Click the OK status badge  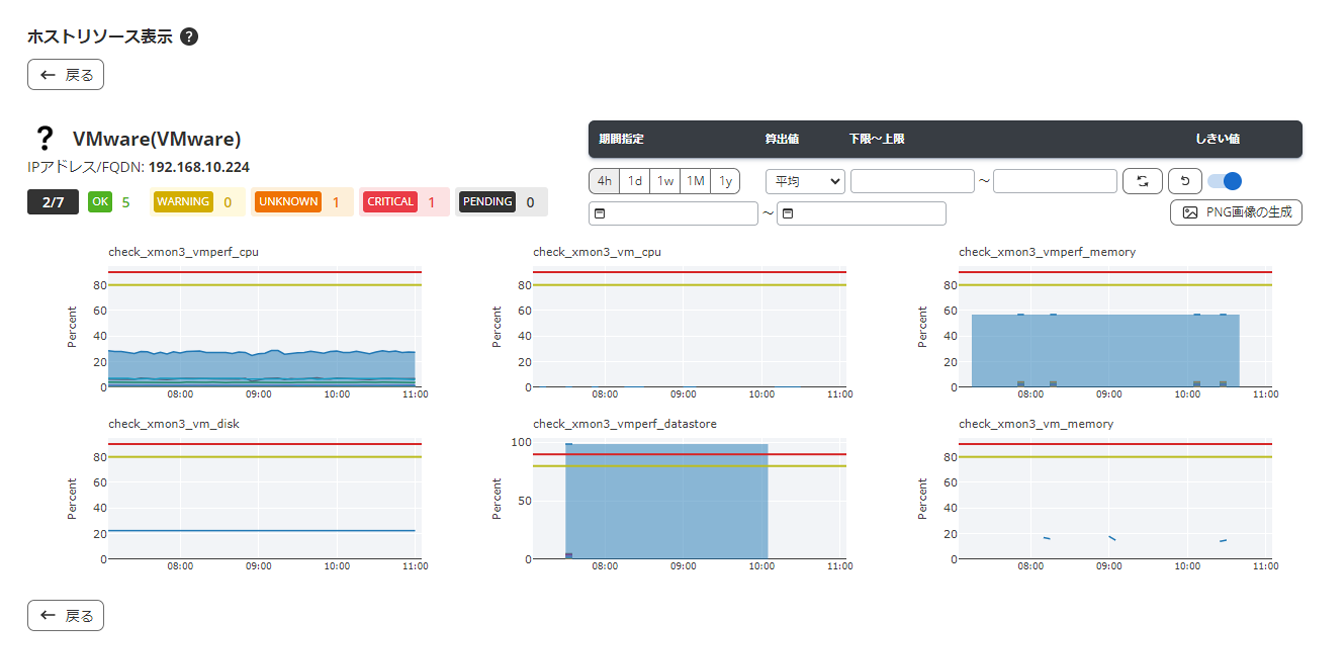[x=100, y=201]
